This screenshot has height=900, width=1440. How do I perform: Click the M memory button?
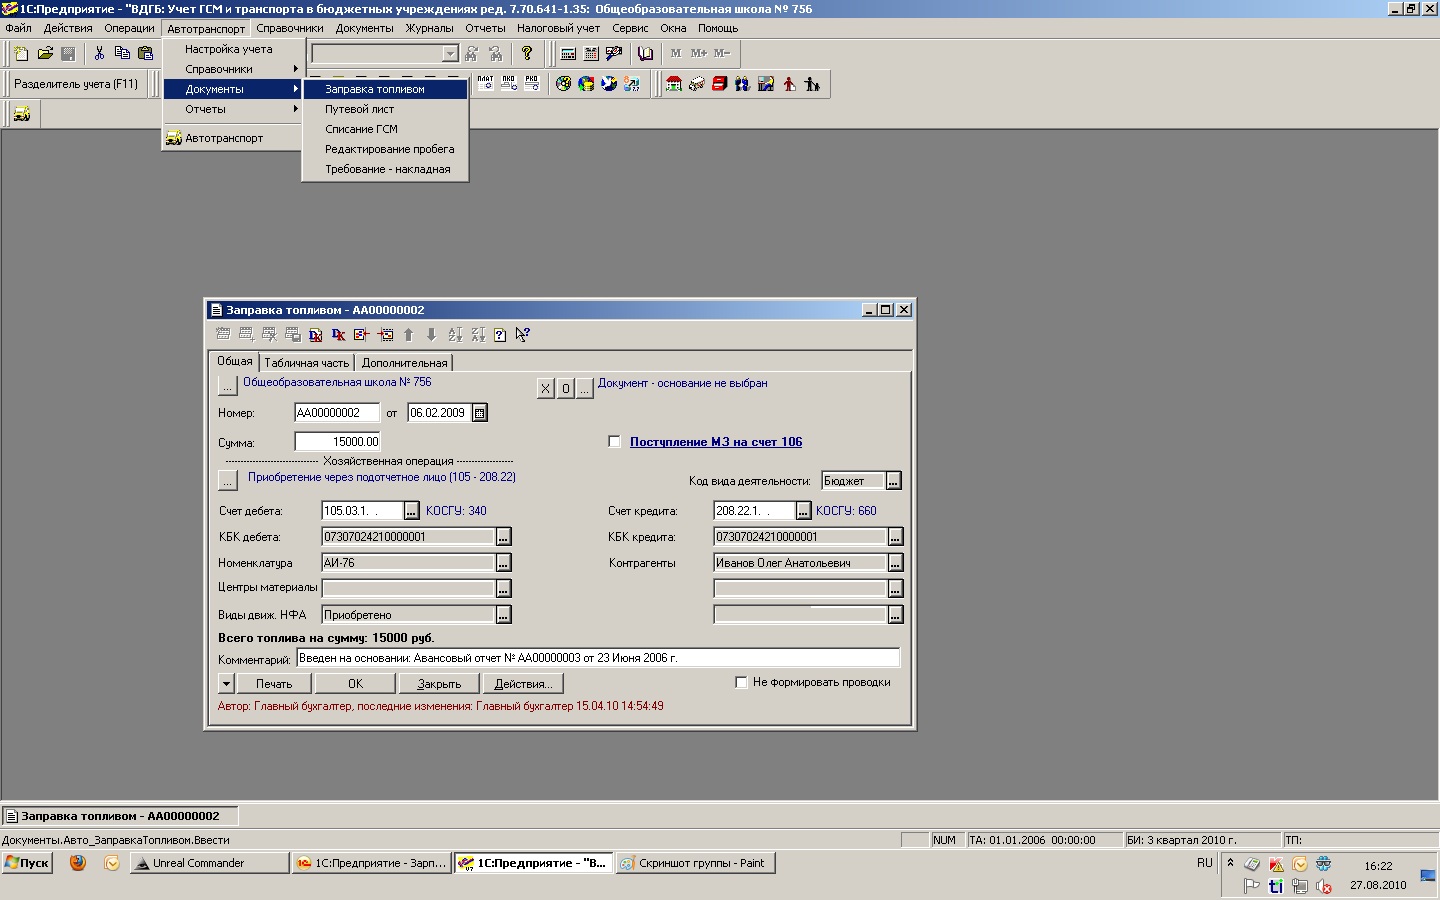[676, 53]
